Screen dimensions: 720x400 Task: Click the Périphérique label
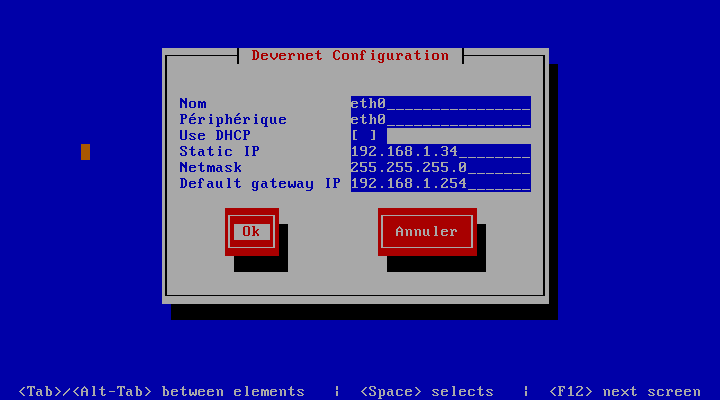pos(233,119)
